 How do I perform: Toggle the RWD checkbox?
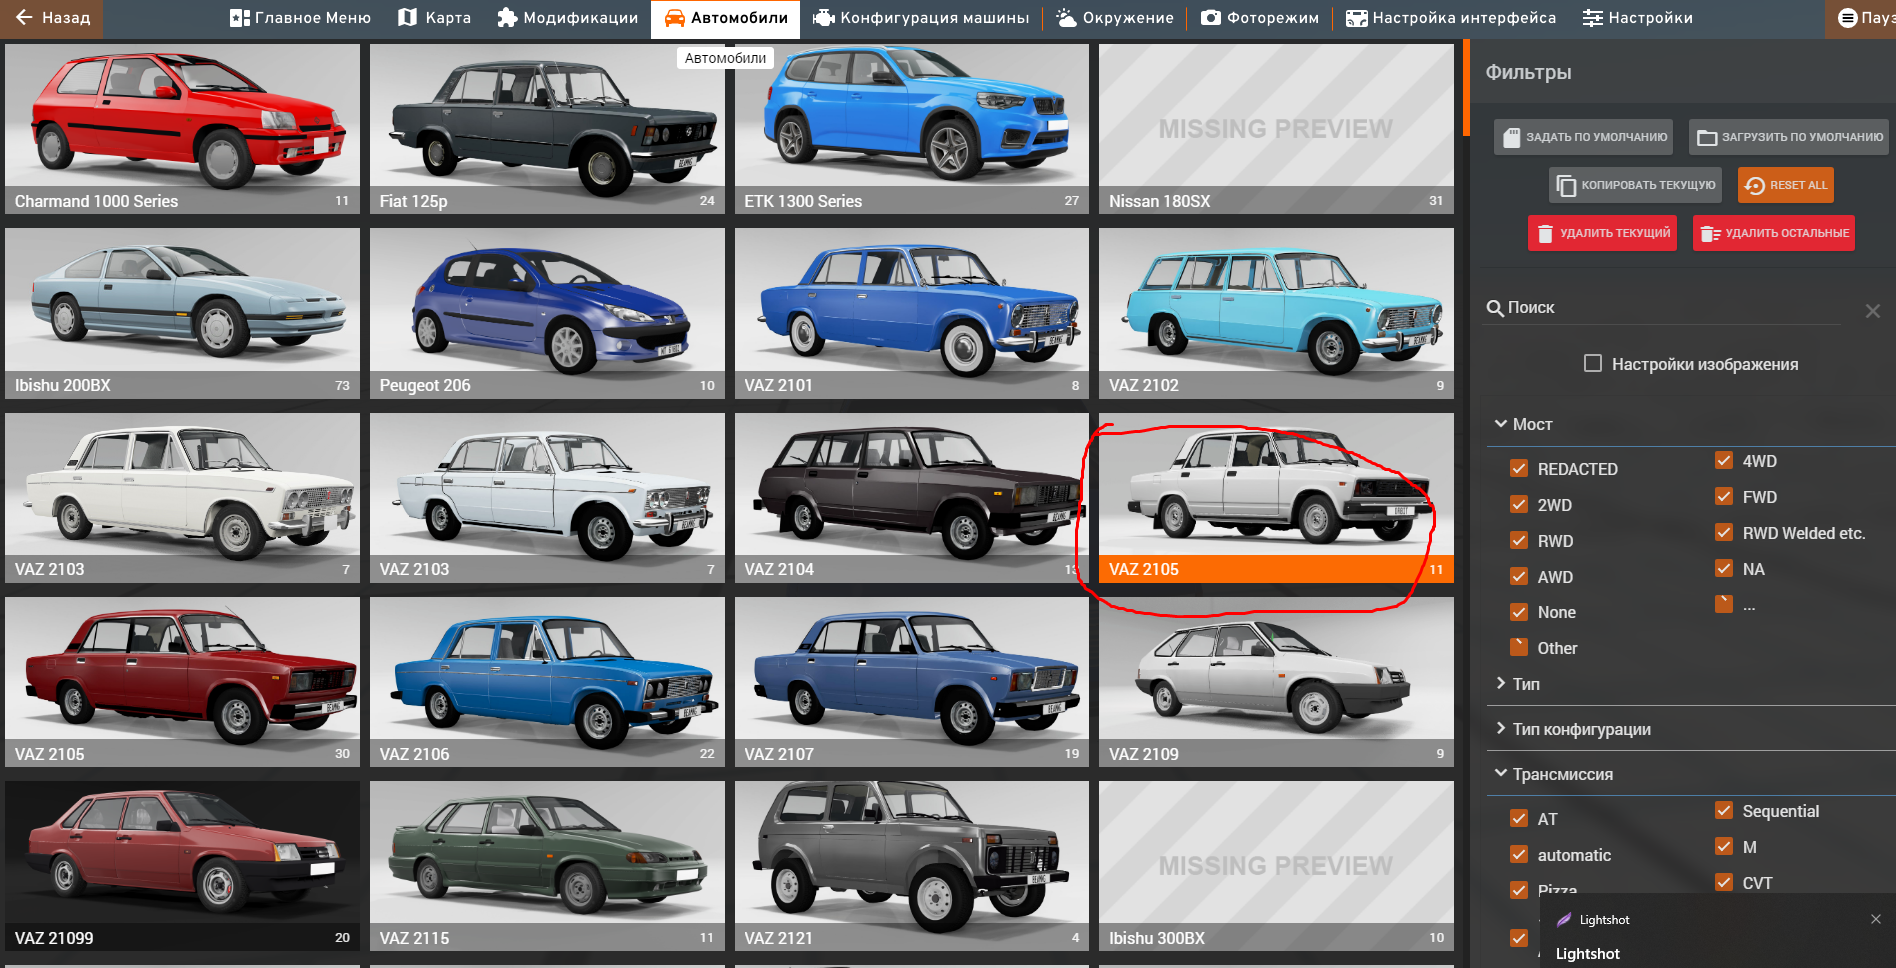tap(1519, 541)
